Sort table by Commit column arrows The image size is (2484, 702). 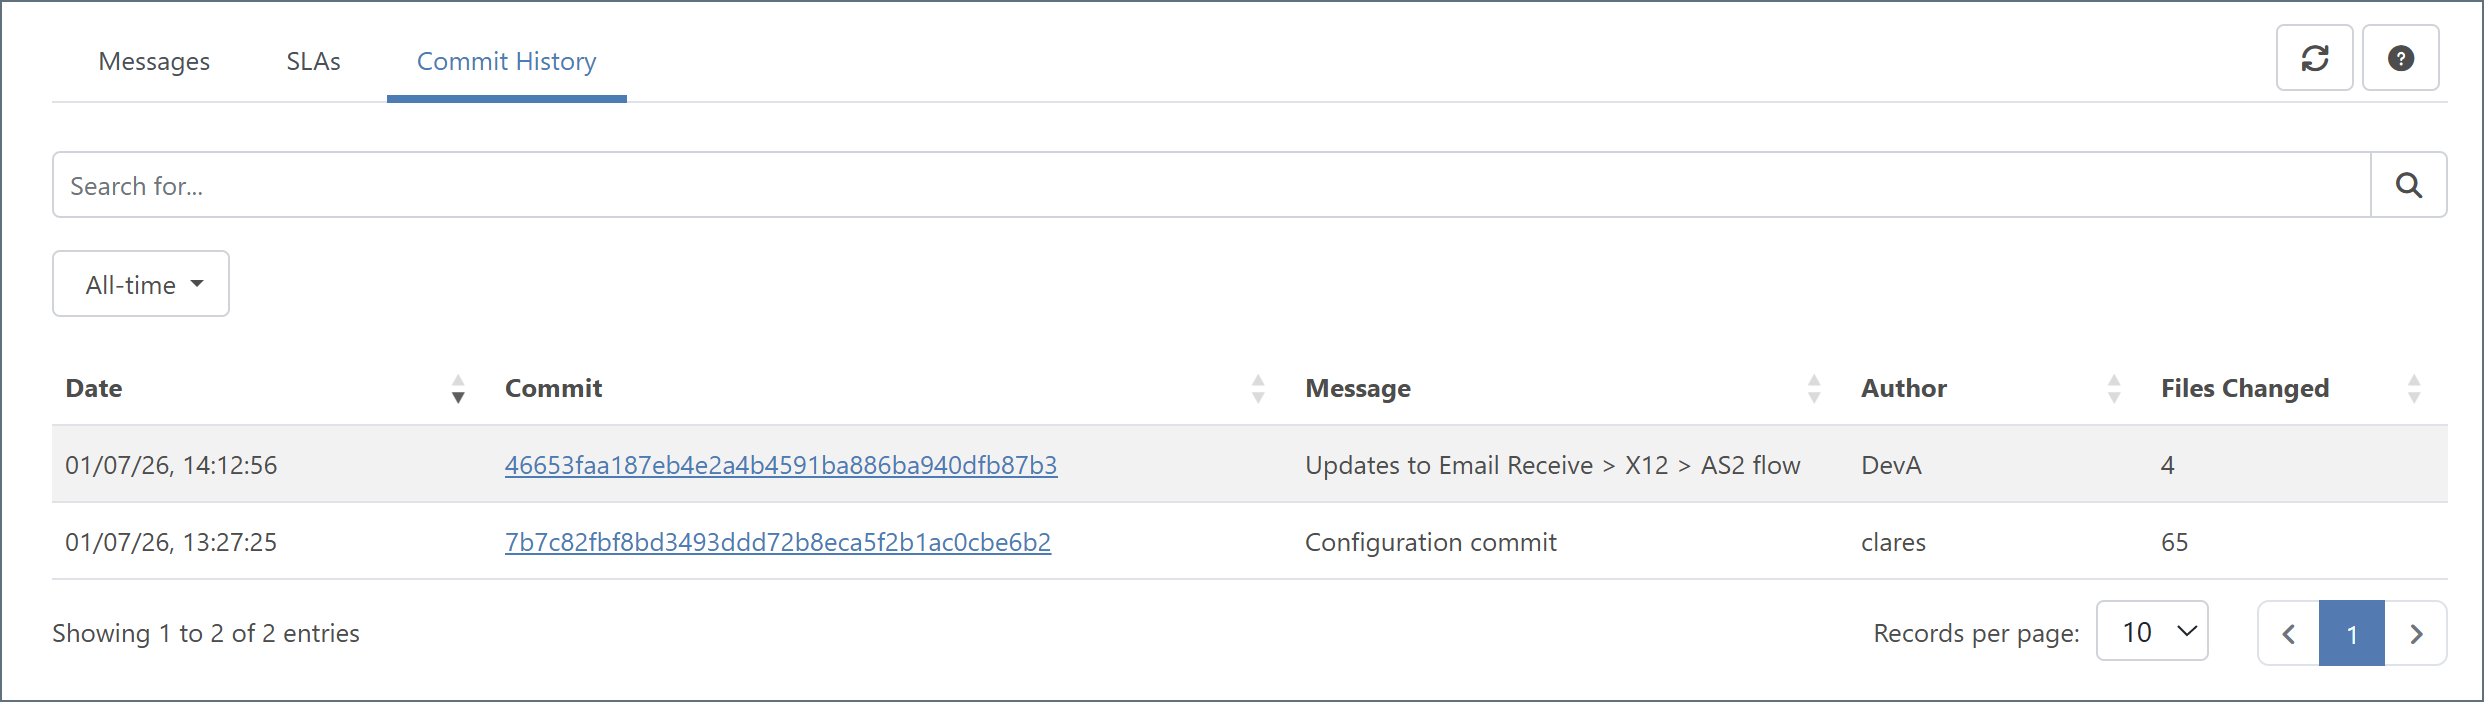(1258, 389)
